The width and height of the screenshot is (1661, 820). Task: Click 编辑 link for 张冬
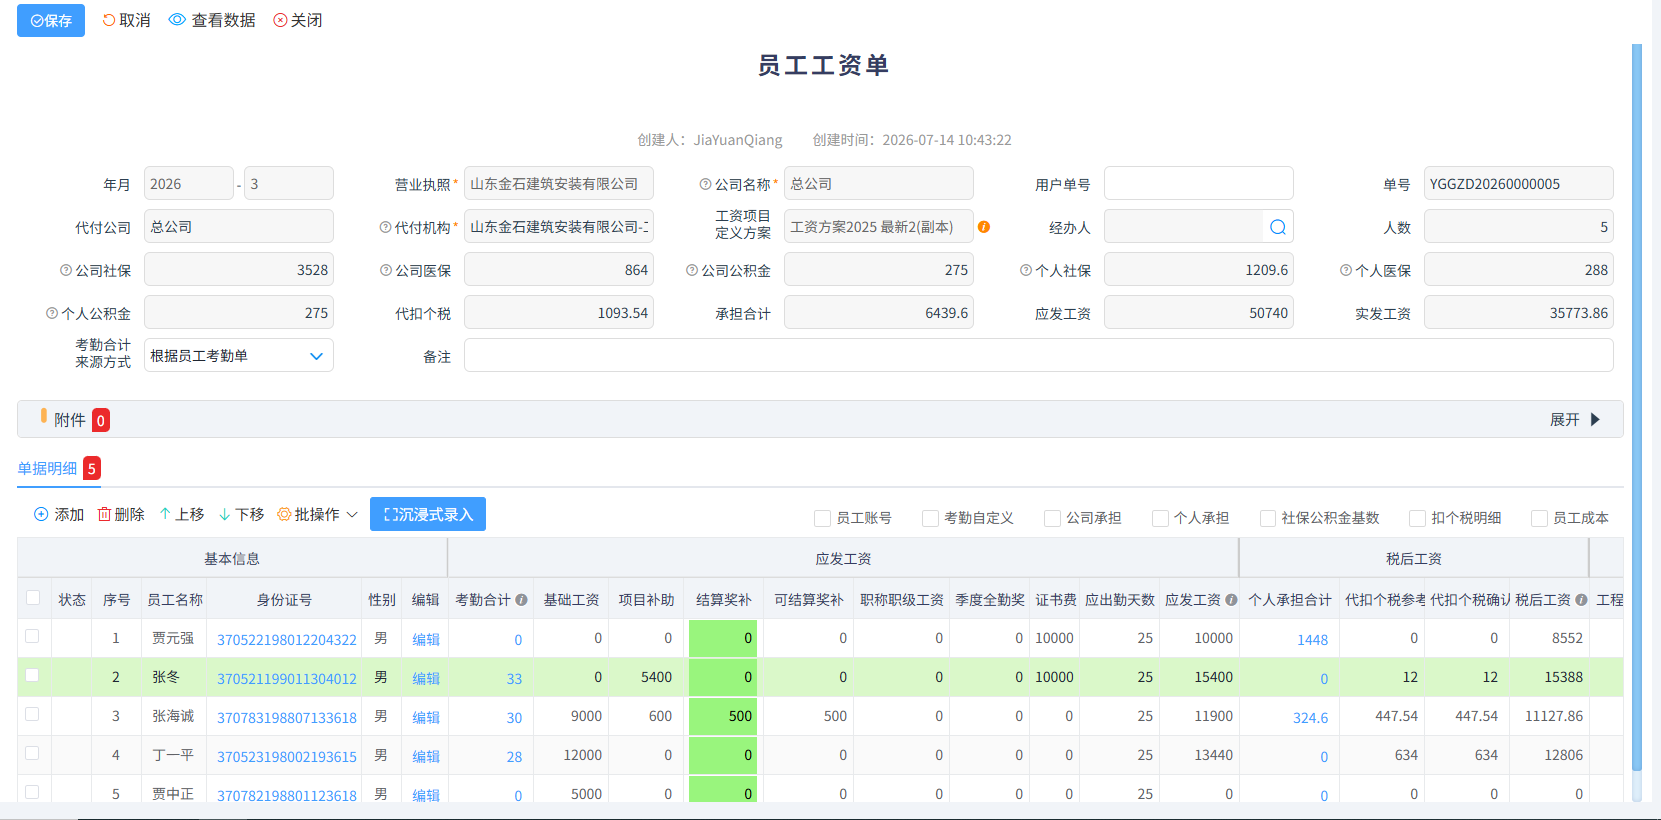point(426,679)
